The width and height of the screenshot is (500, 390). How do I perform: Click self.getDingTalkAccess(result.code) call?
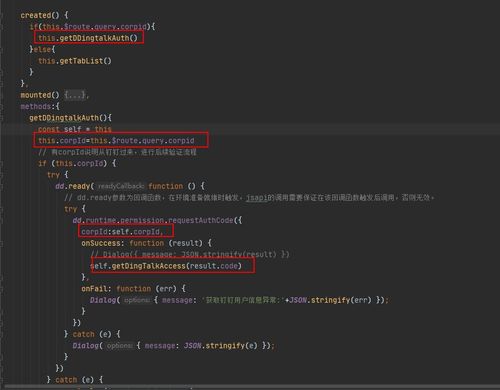(166, 266)
